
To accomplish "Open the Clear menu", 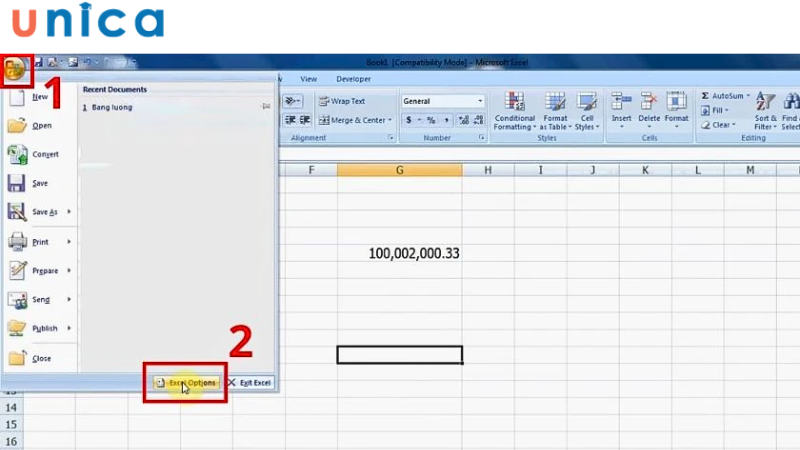I will [718, 125].
